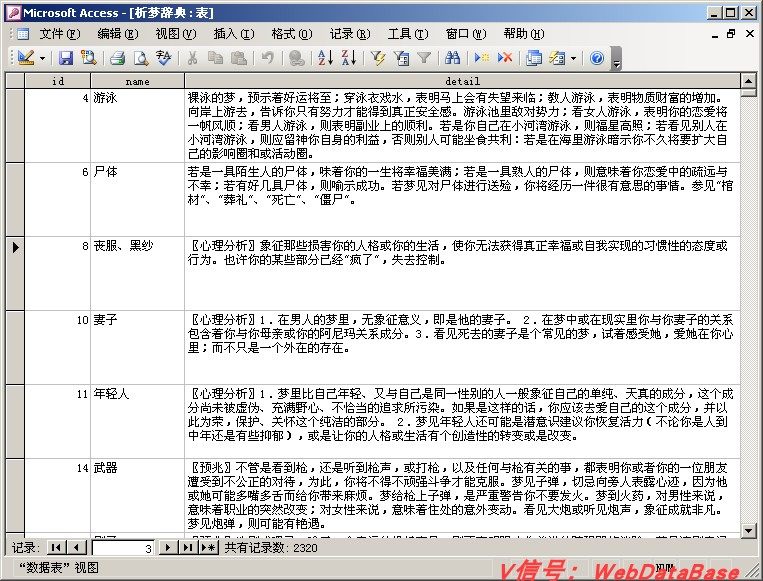Switch to Design view via toolbar icon

(x=25, y=58)
